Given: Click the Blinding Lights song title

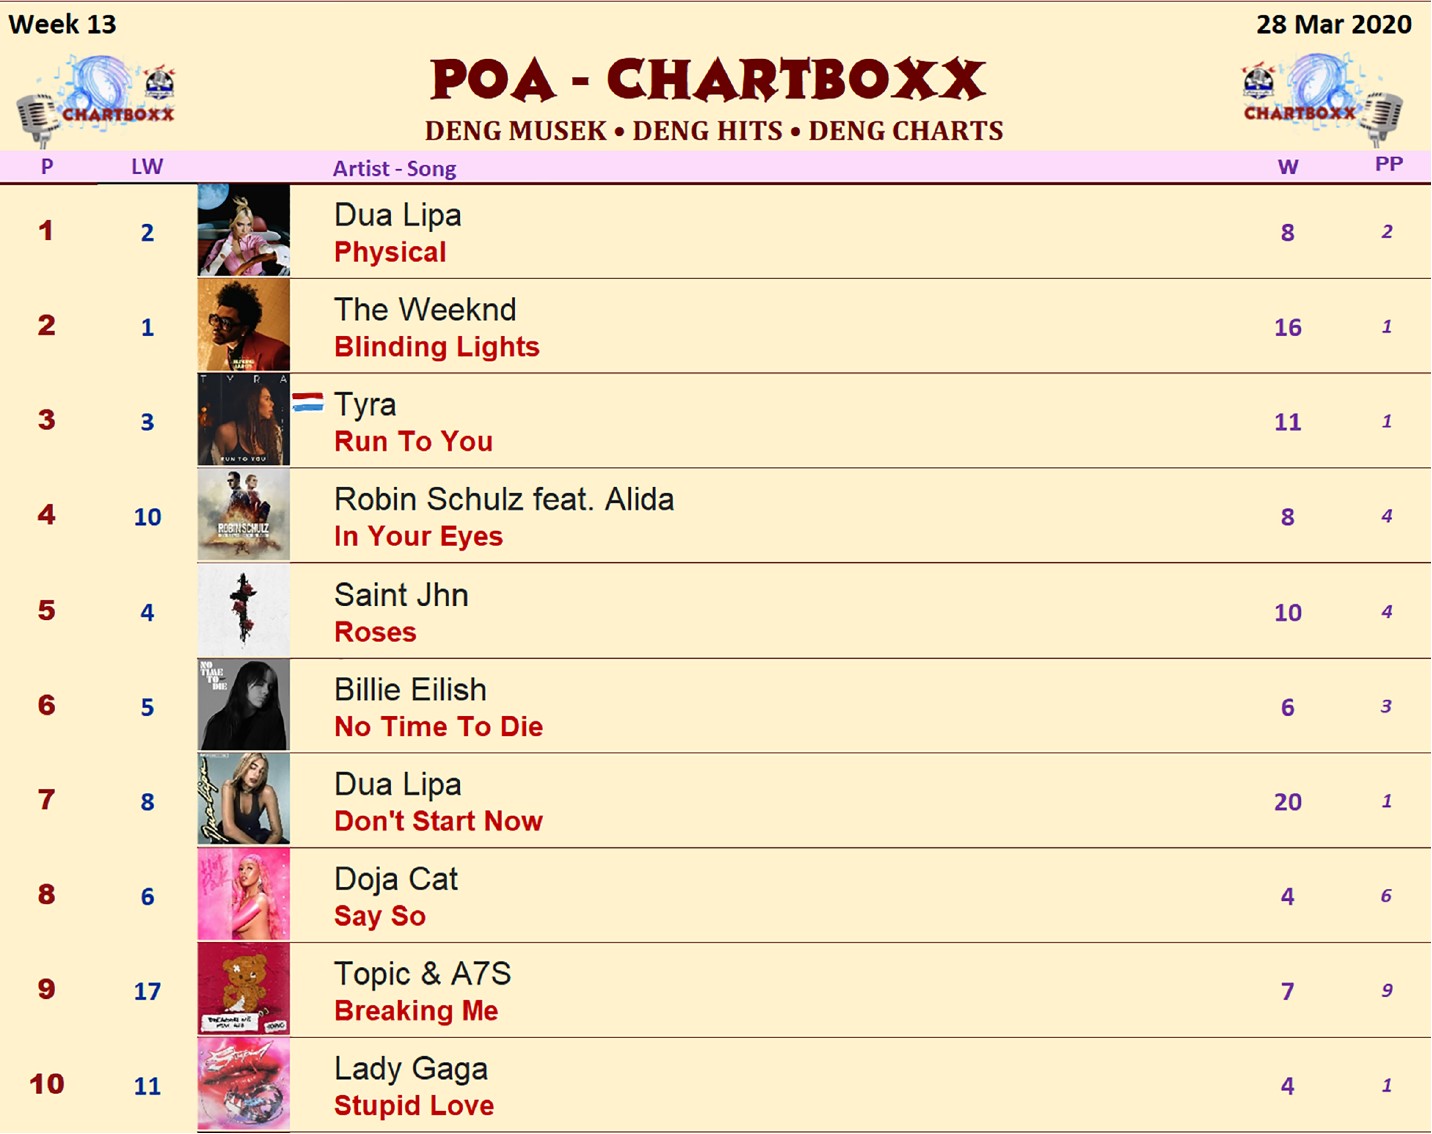Looking at the screenshot, I should 436,347.
